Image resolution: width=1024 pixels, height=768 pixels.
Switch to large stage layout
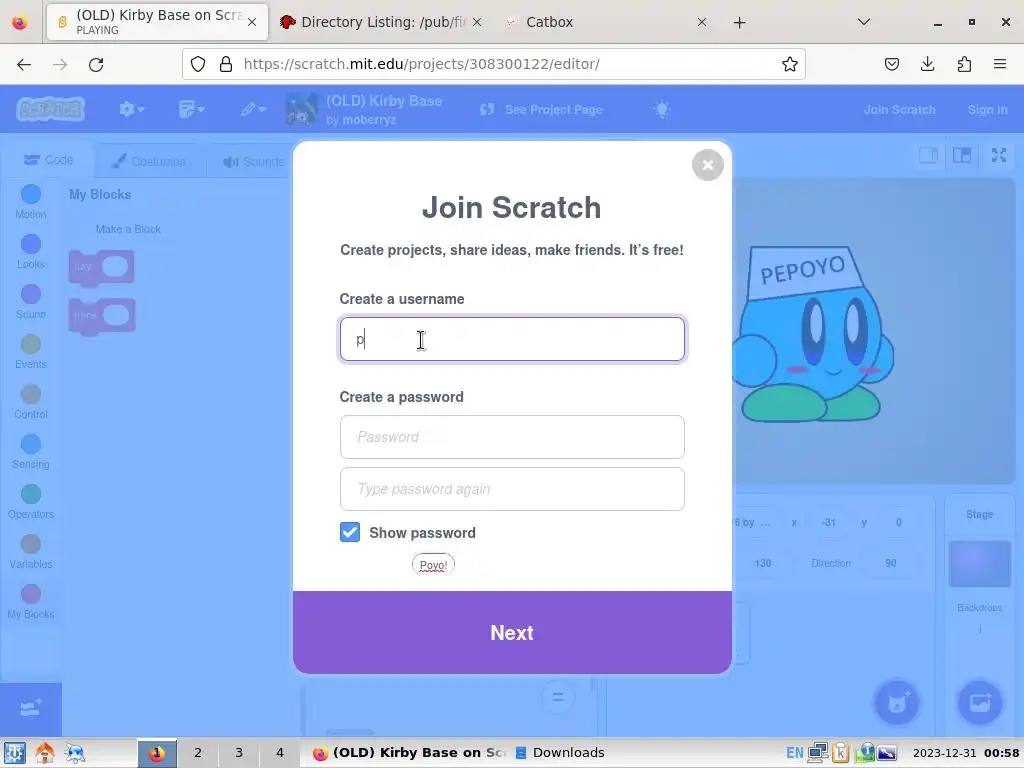pyautogui.click(x=962, y=155)
